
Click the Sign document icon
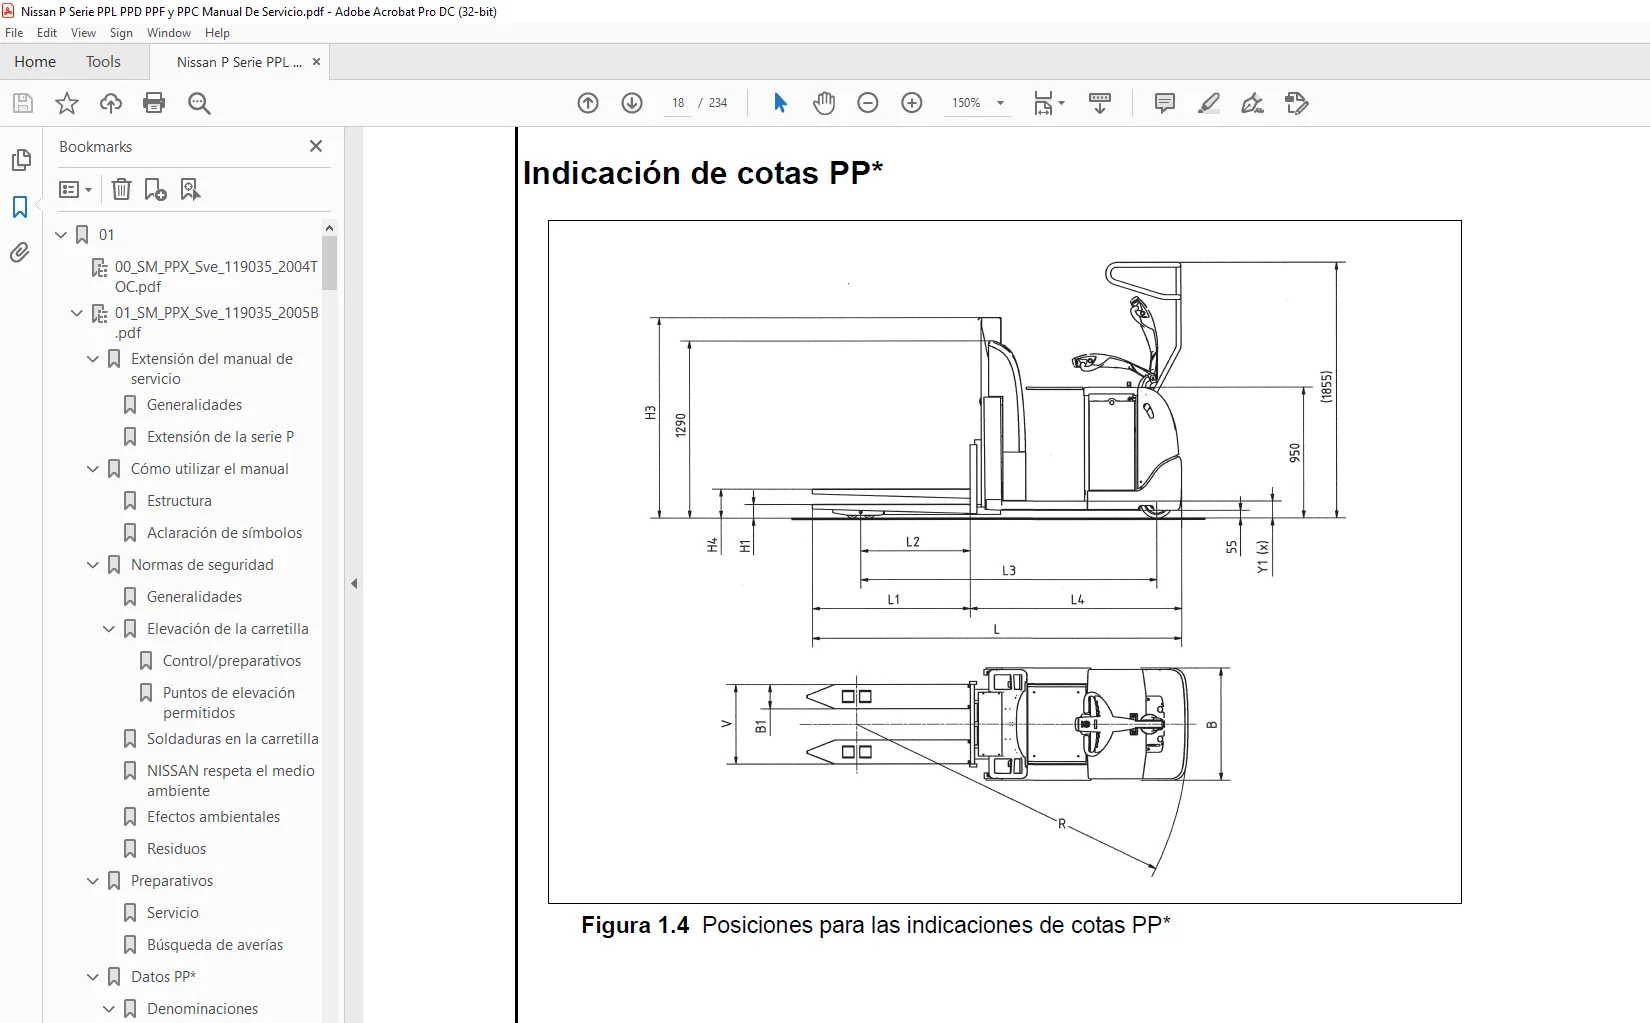[1252, 103]
